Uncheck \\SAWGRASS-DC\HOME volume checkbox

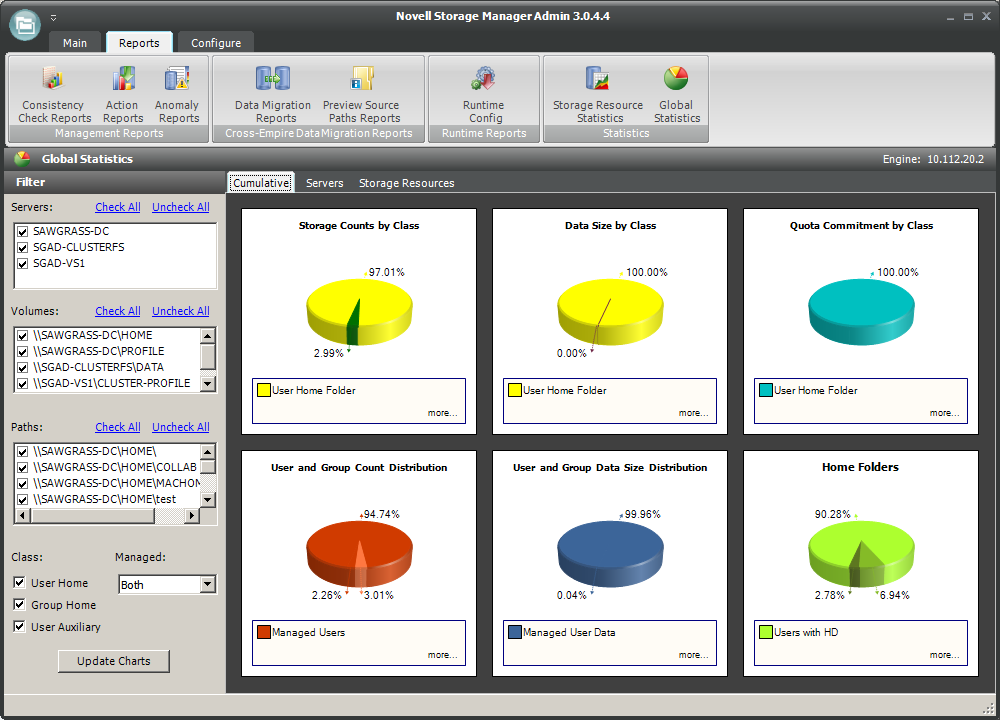tap(22, 335)
